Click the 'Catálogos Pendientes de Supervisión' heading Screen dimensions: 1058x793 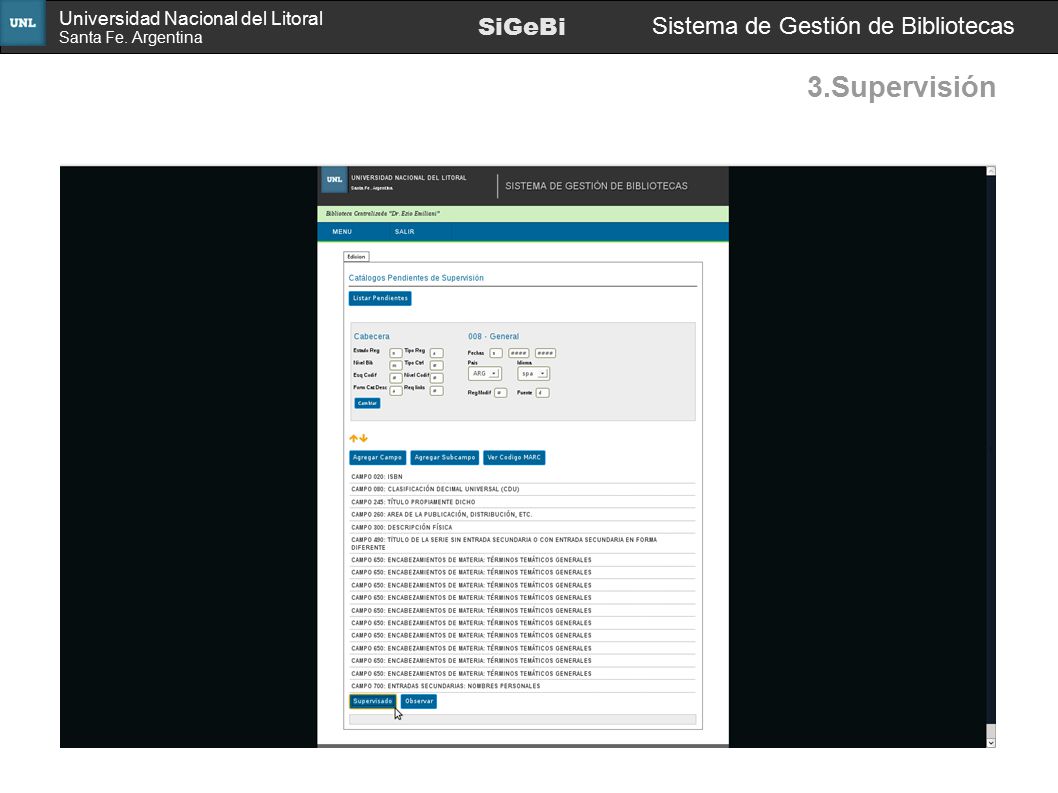pos(416,278)
